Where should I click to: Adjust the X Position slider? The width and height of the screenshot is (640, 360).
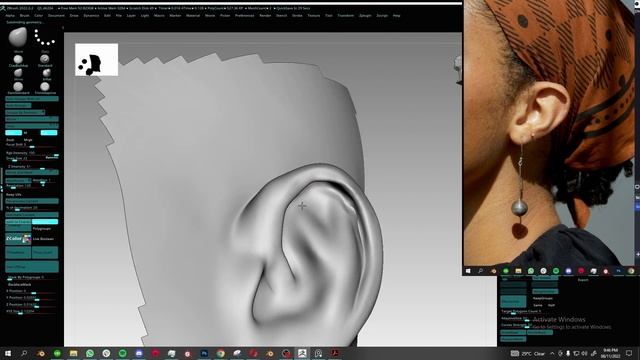click(31, 291)
